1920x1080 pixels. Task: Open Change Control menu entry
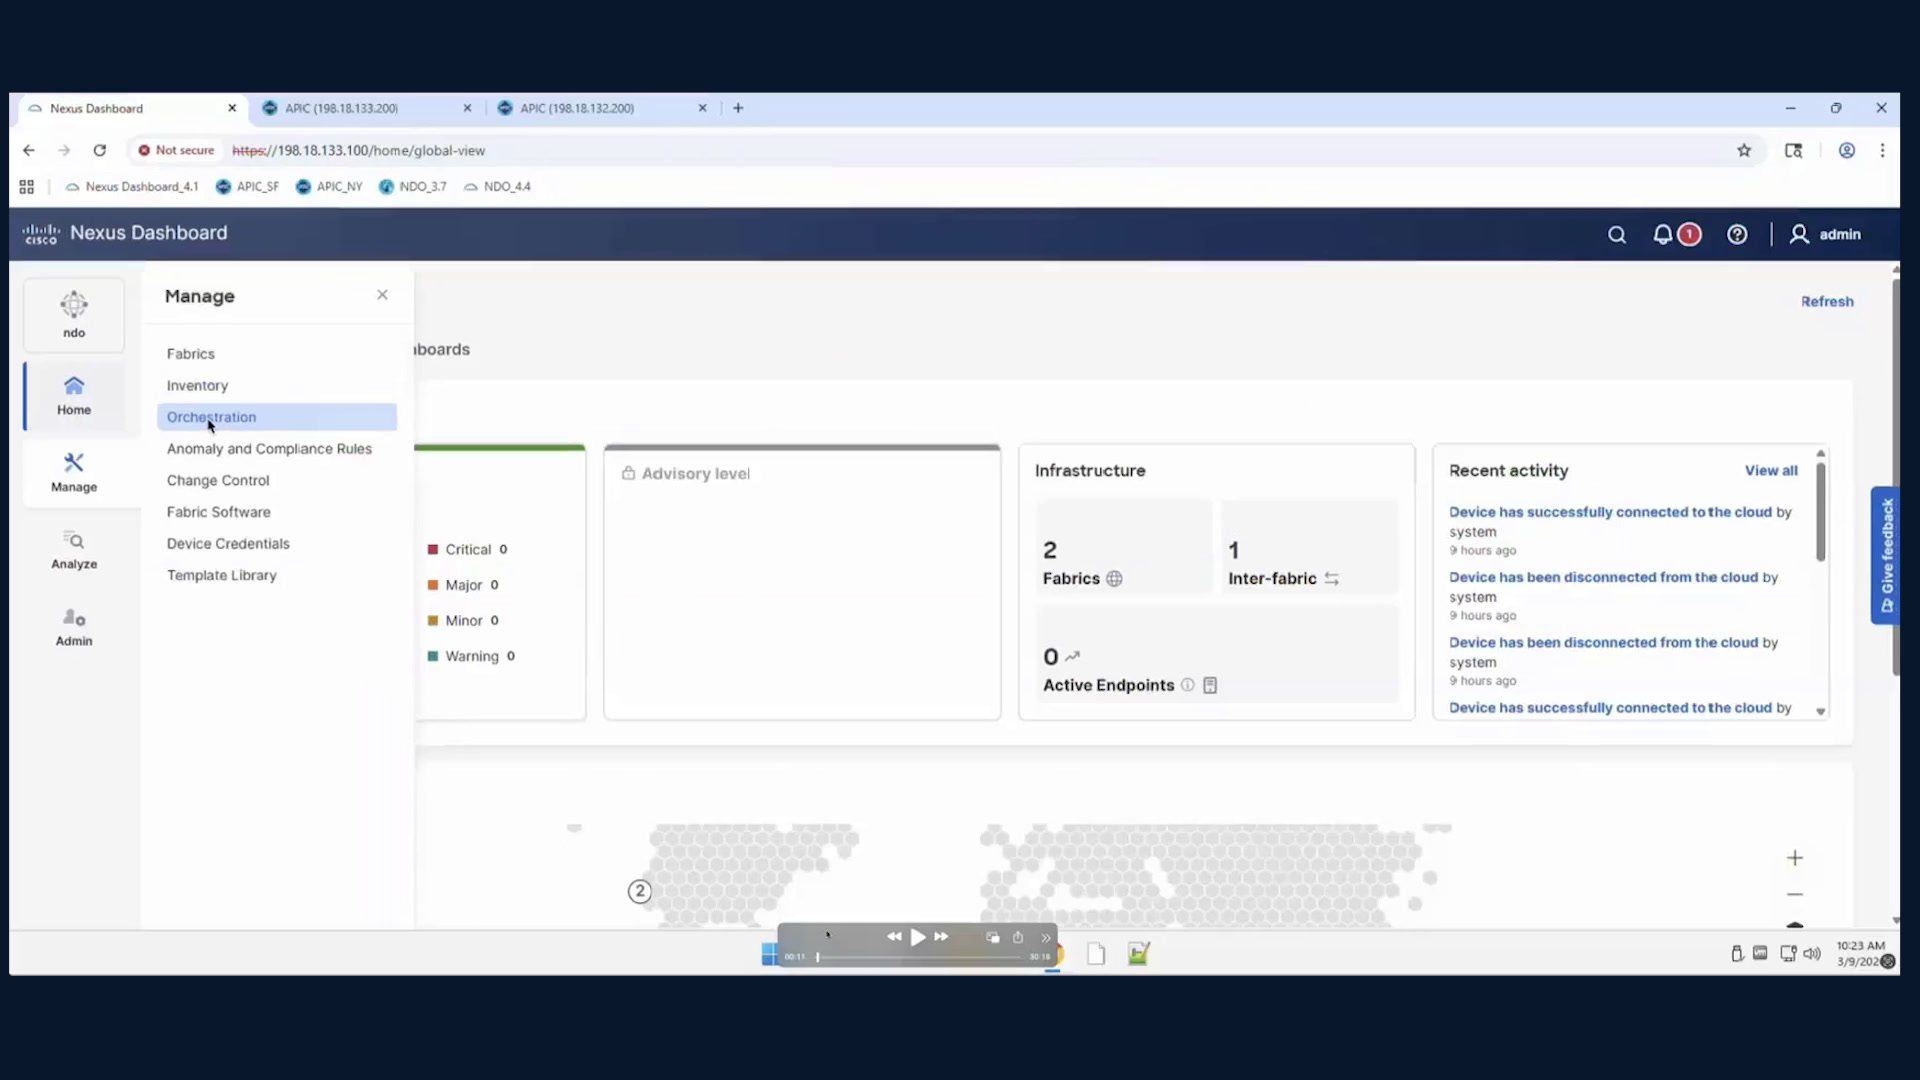[x=218, y=480]
